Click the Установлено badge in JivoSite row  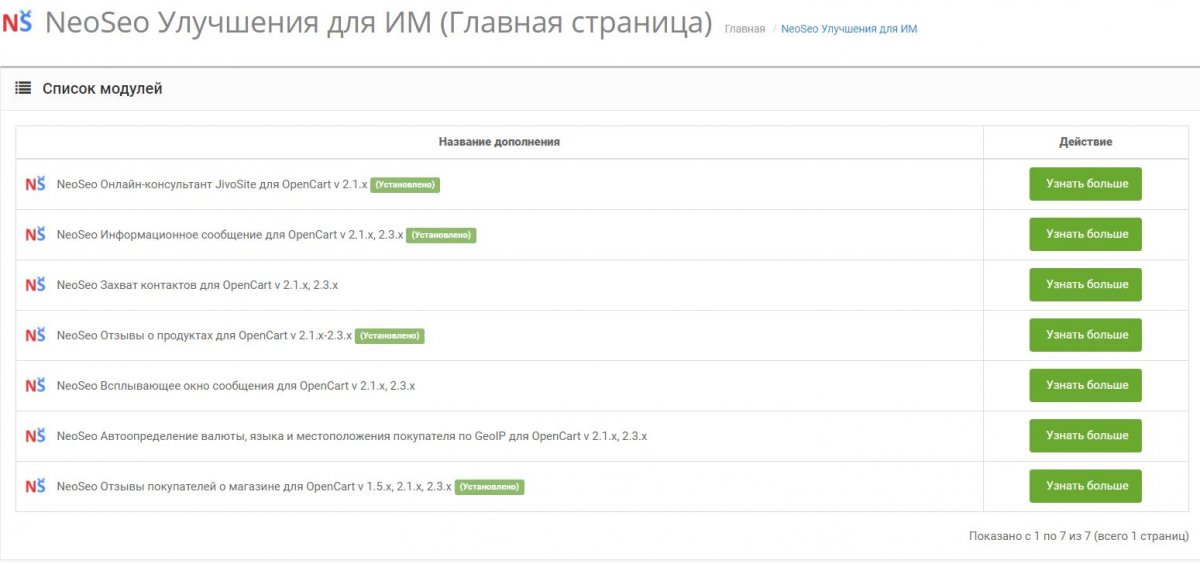406,185
